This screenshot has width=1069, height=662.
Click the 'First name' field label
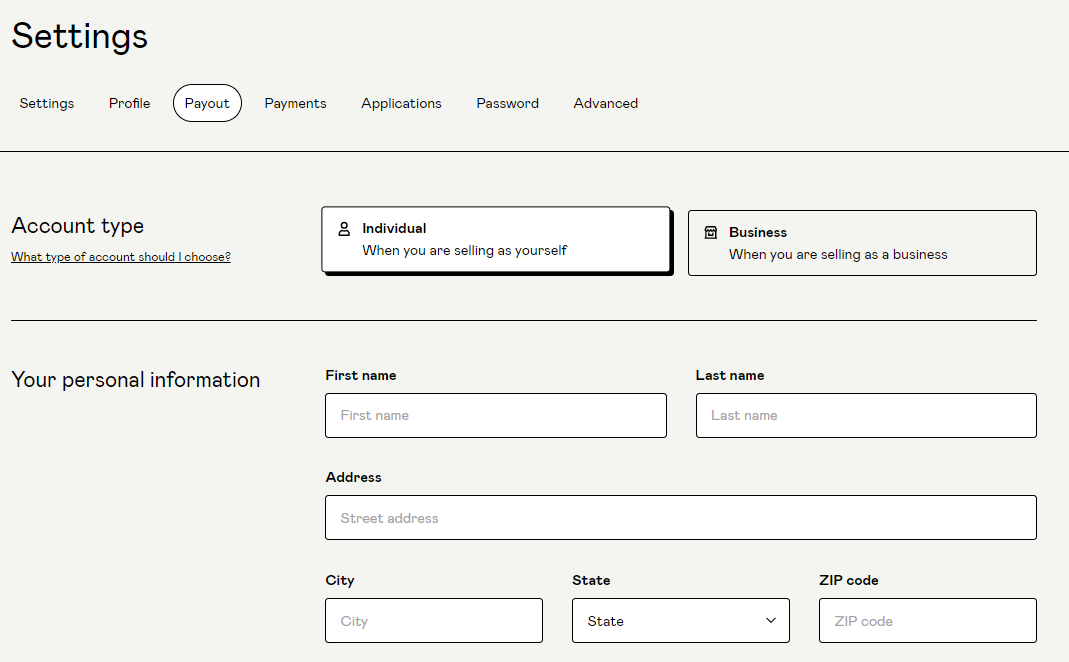pos(361,375)
